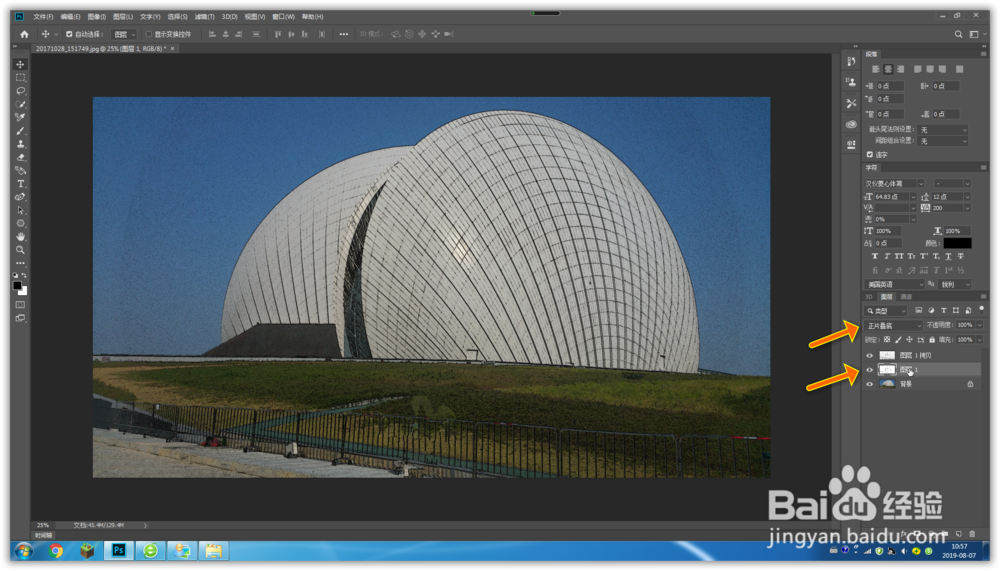Open the leading 12 点 dropdown
Screen dimensions: 1000x571
pyautogui.click(x=967, y=197)
